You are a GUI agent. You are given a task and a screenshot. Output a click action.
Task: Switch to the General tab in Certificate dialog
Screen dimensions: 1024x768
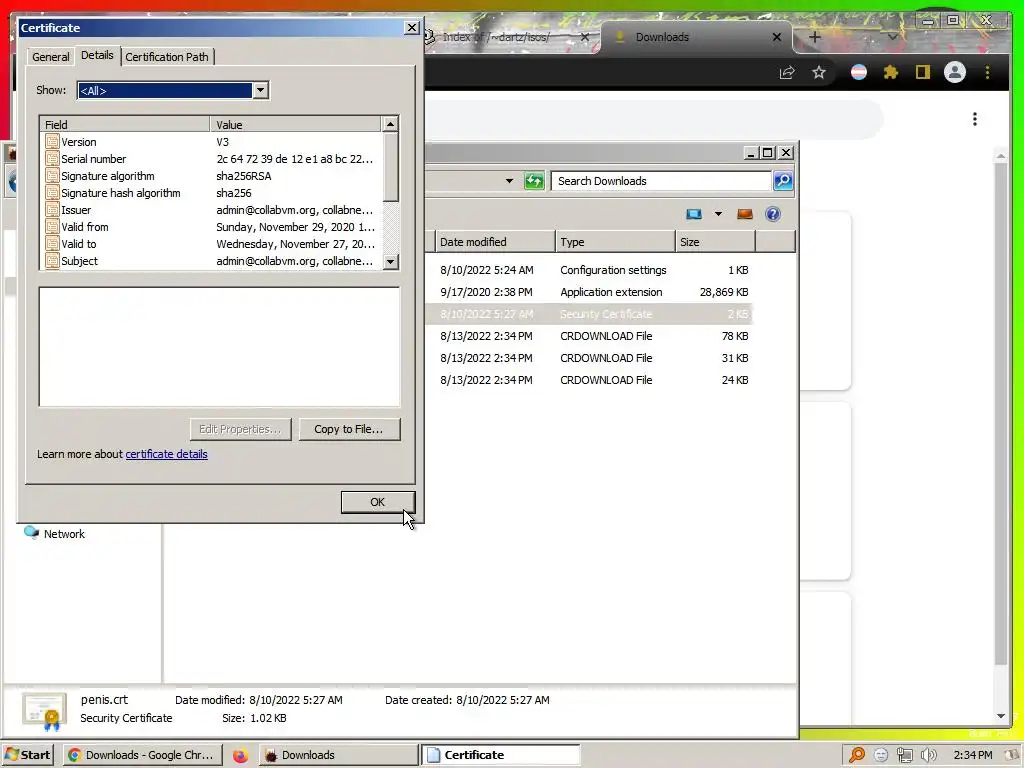click(50, 57)
